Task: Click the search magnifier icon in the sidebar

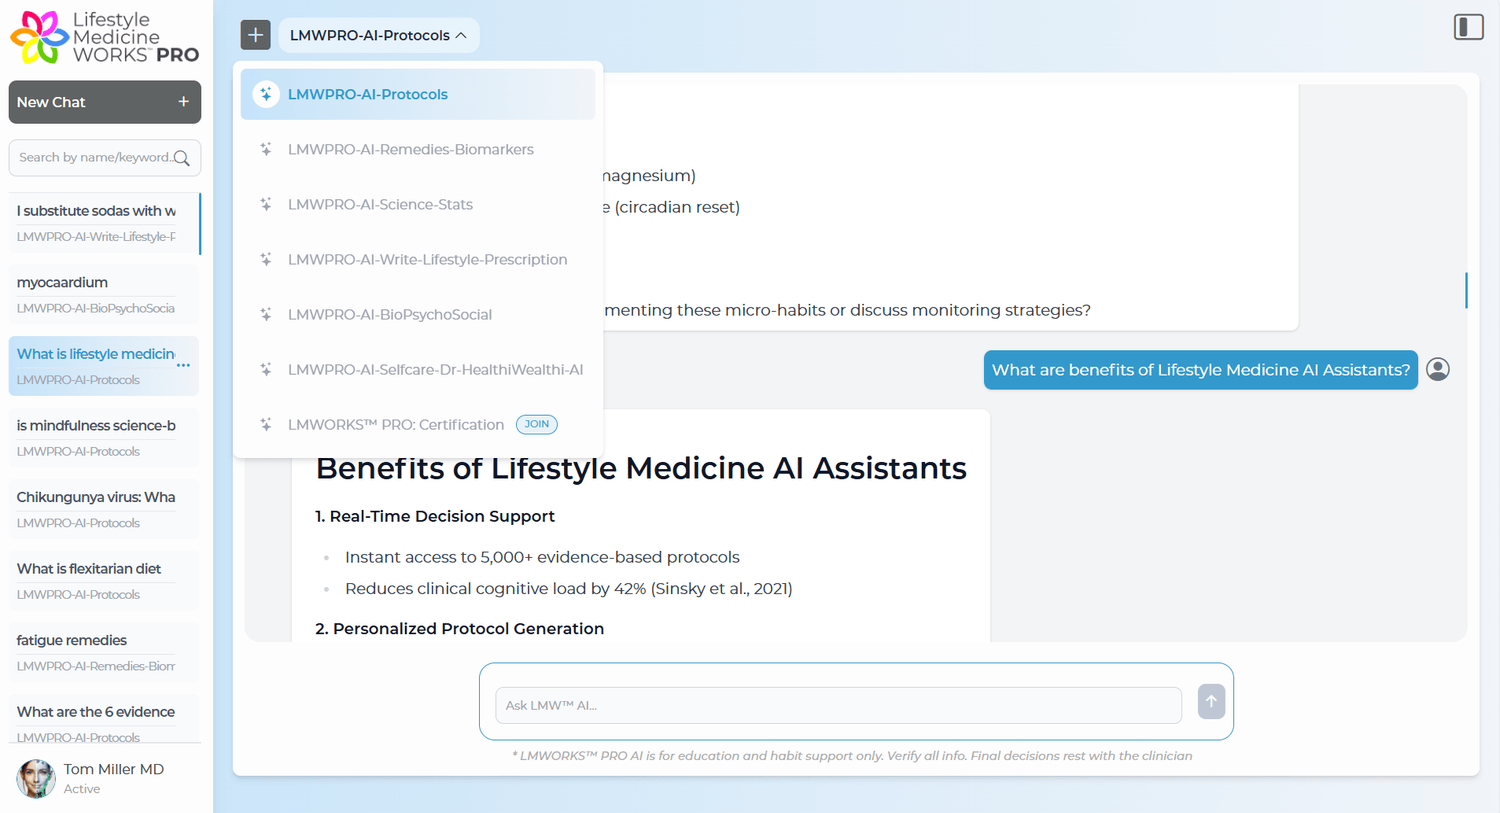Action: [181, 158]
